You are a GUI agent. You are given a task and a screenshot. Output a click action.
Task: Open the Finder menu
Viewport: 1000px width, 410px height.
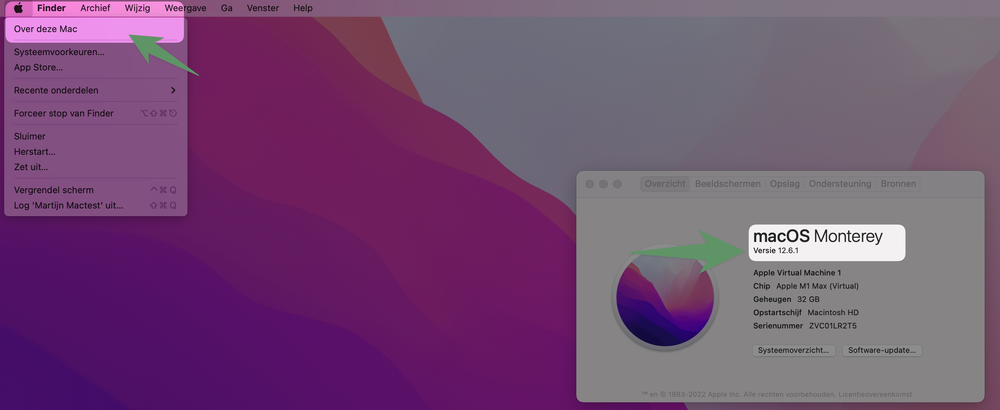pyautogui.click(x=51, y=8)
